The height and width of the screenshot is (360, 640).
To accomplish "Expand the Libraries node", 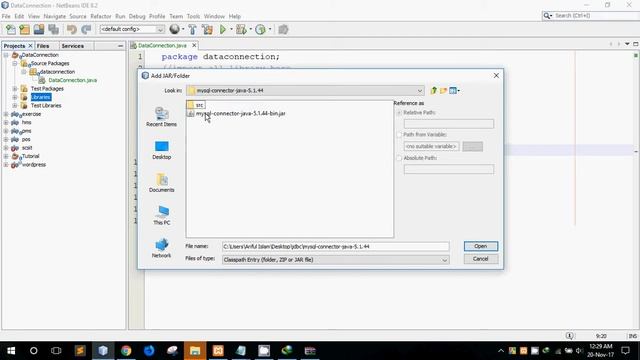I will coord(15,98).
